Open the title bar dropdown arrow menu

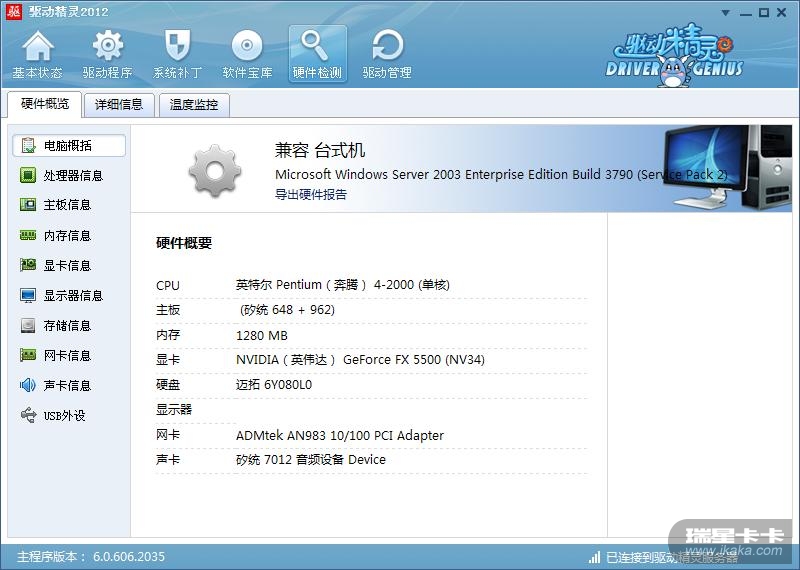tap(726, 13)
